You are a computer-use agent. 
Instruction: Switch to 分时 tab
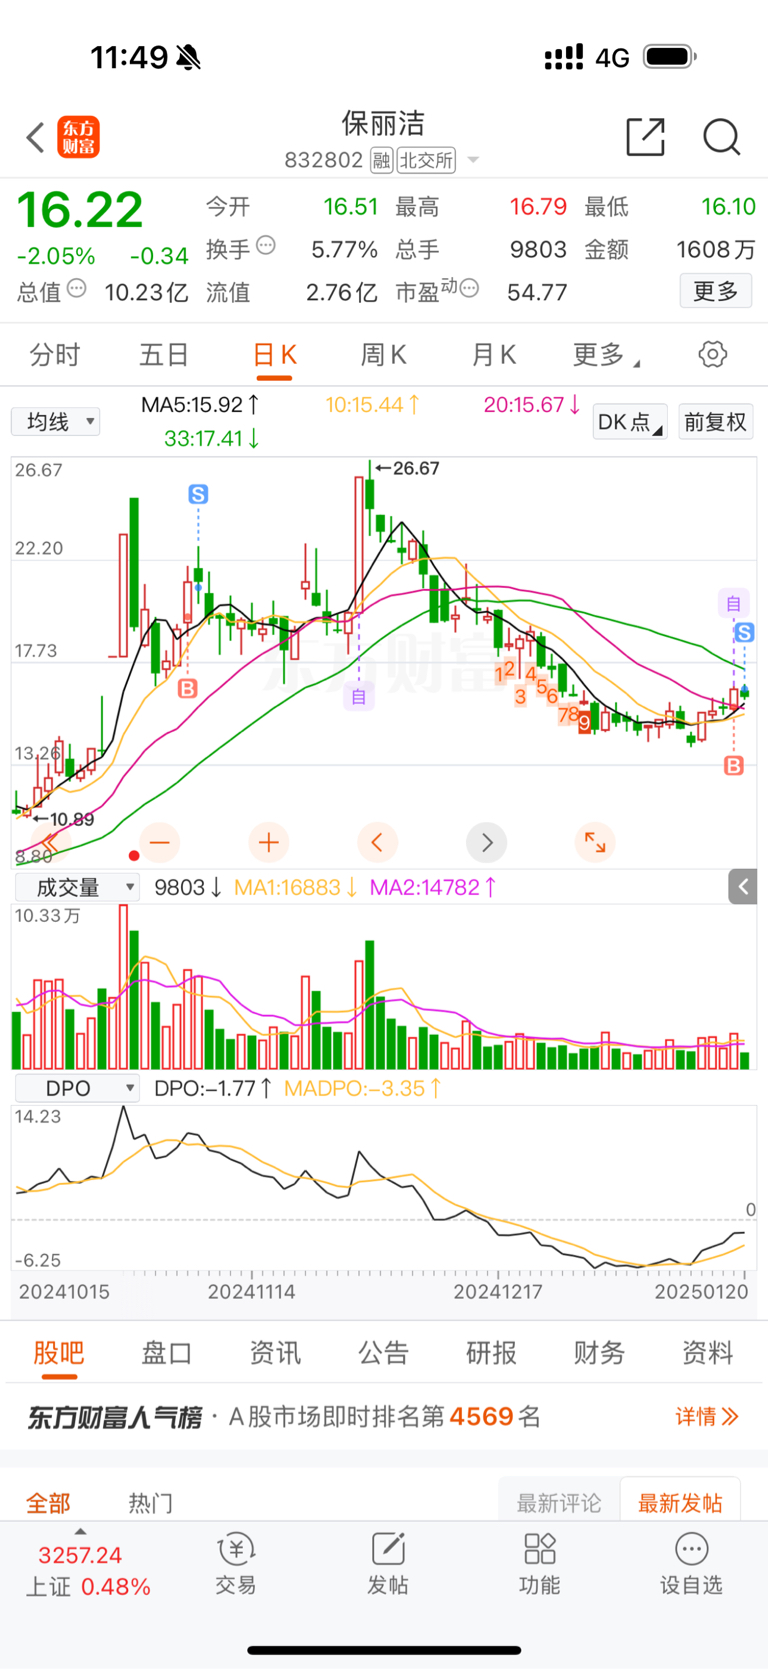54,354
